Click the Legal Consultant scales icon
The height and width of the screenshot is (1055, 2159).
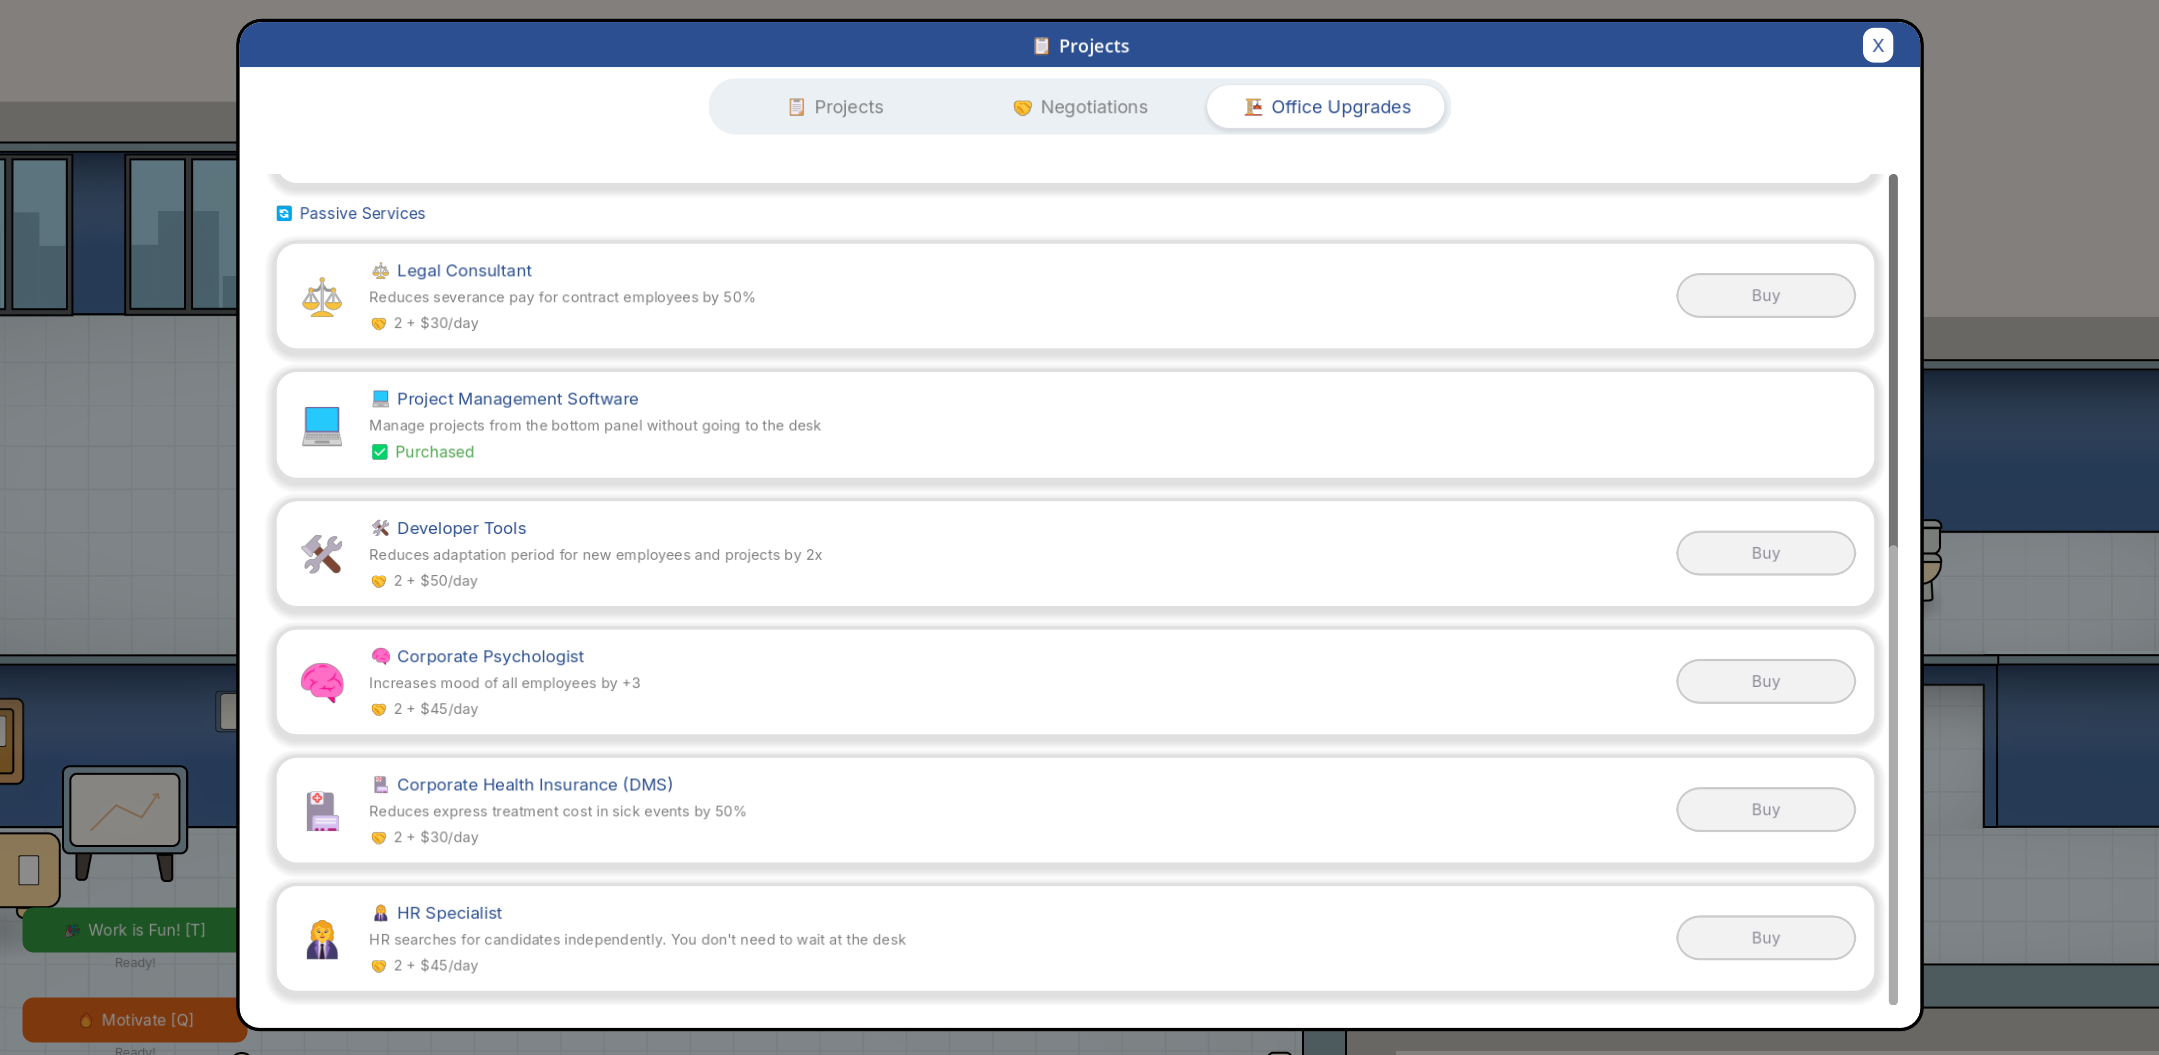[322, 297]
